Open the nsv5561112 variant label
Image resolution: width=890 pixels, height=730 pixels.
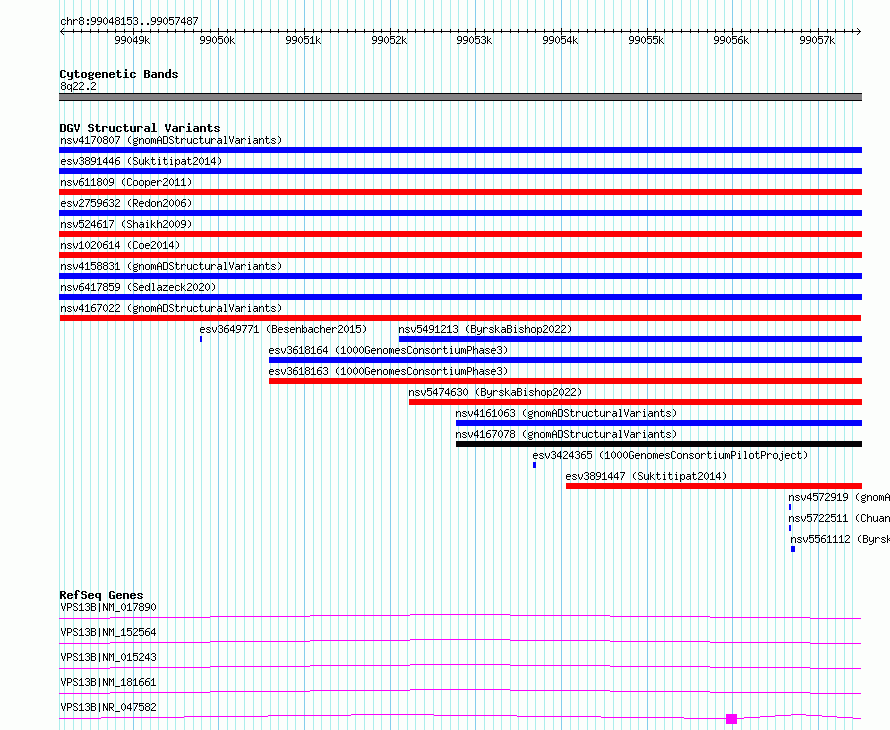point(840,539)
